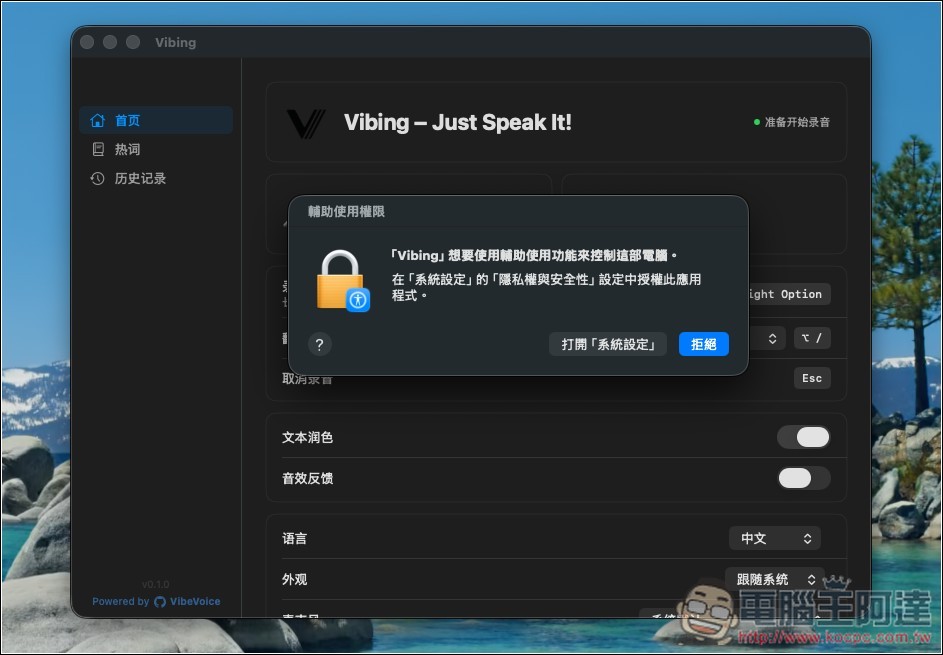Click the lock icon in the permission dialog
Viewport: 943px width, 655px height.
click(x=339, y=282)
